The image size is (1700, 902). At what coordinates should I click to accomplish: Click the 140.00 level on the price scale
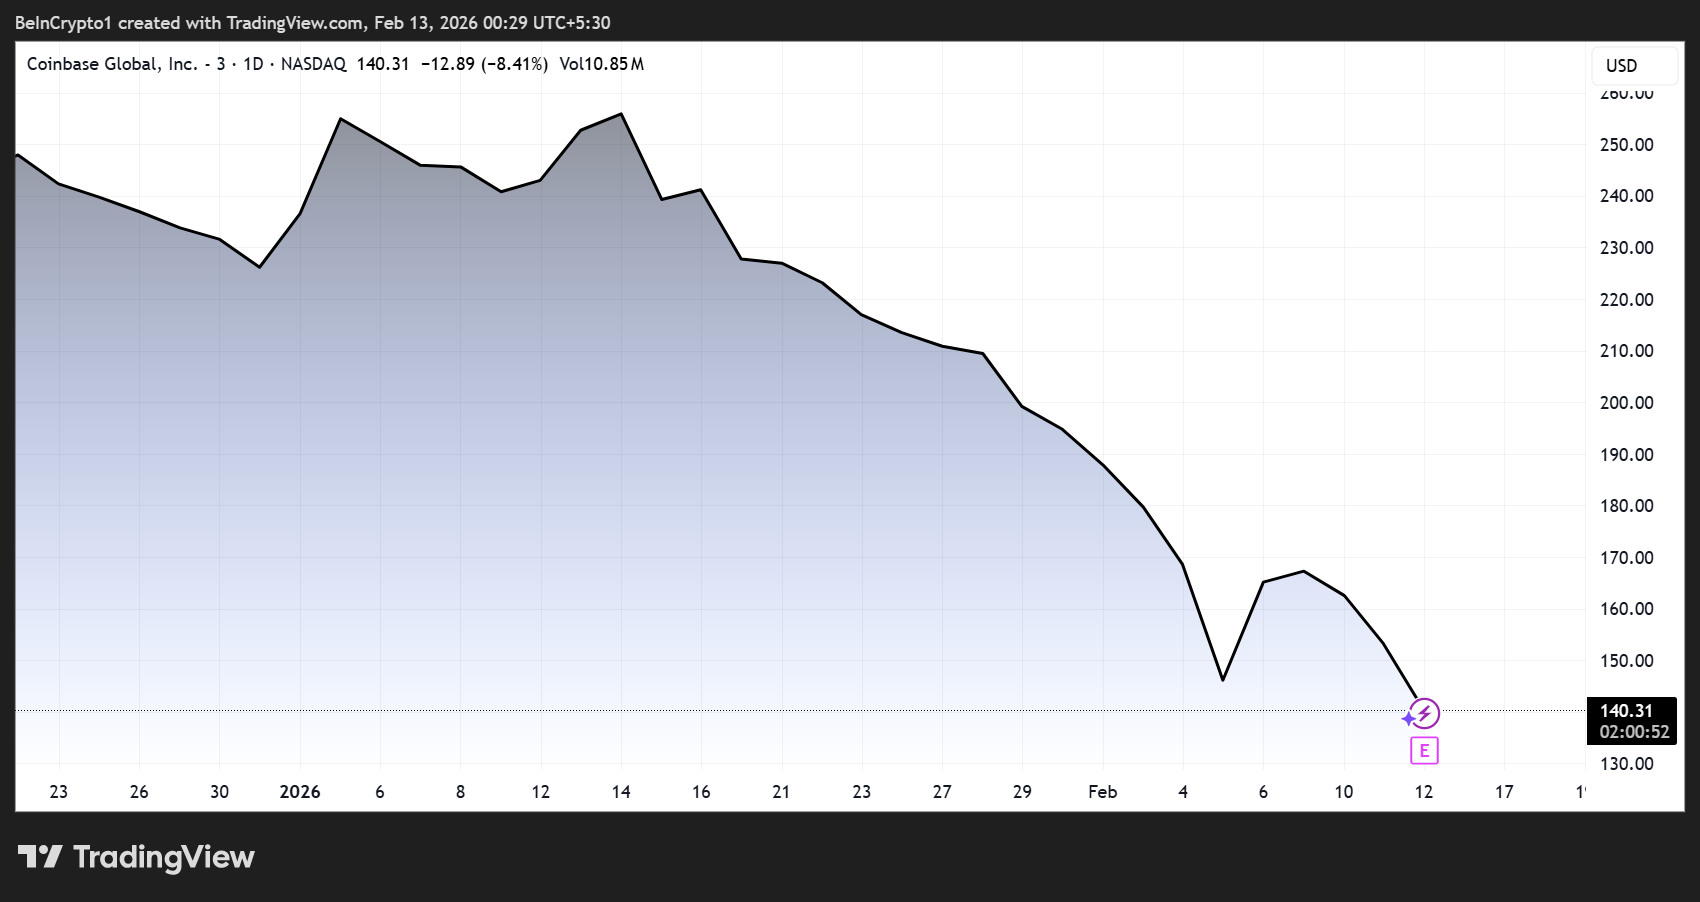tap(1627, 711)
